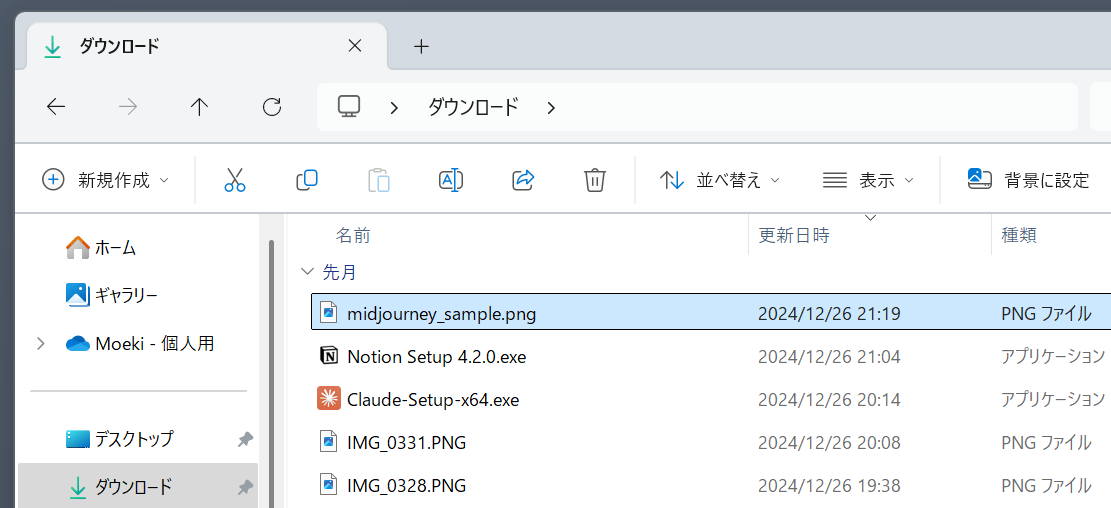1111x508 pixels.
Task: Open the 表示 view options dropdown
Action: point(867,180)
